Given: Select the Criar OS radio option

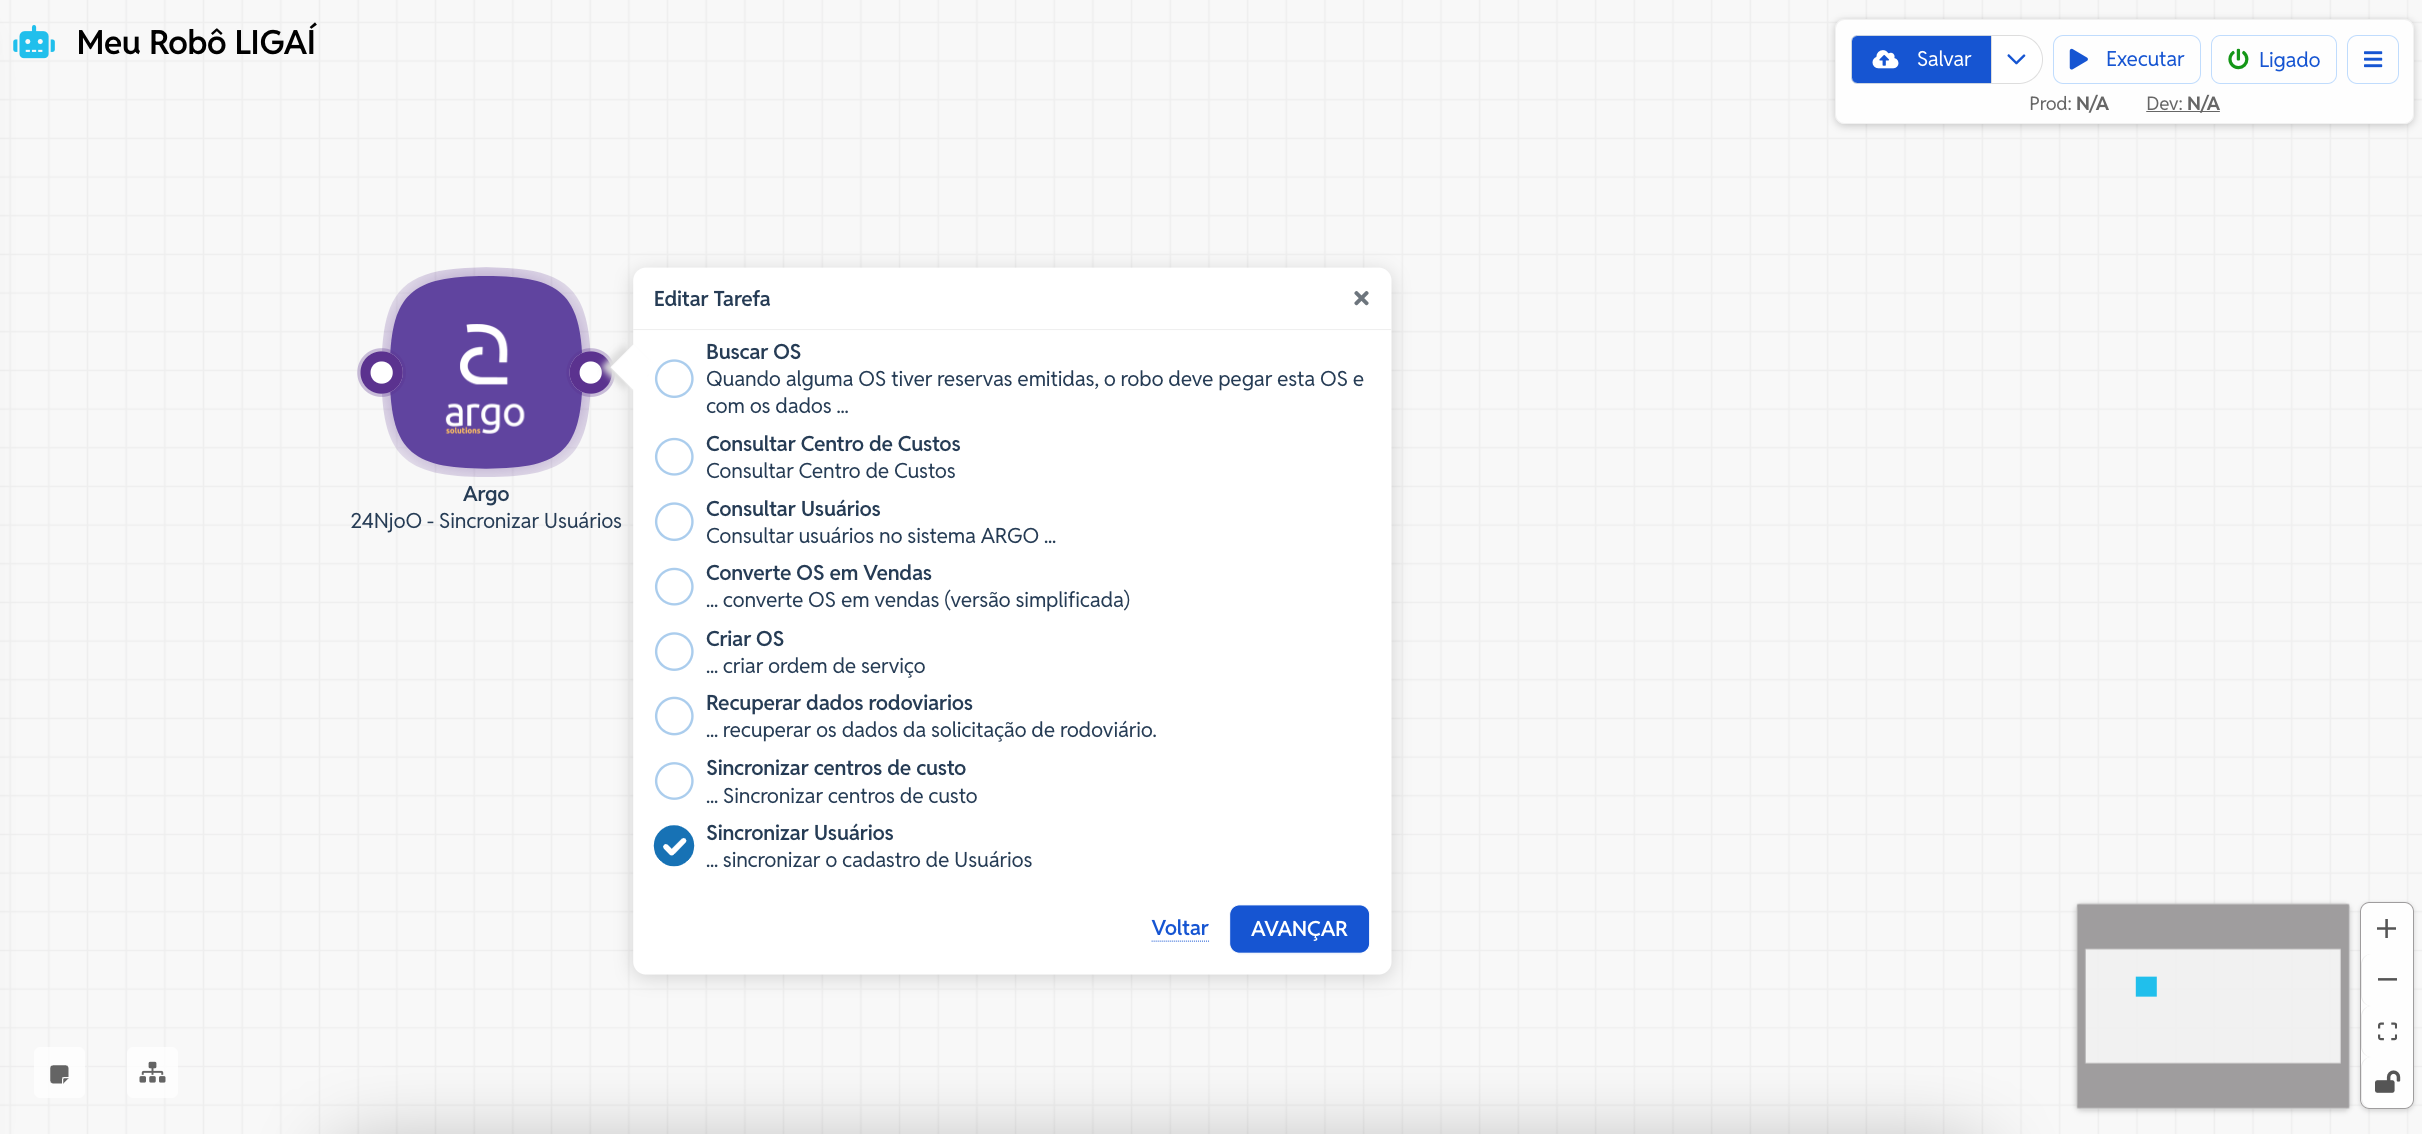Looking at the screenshot, I should click(x=674, y=652).
